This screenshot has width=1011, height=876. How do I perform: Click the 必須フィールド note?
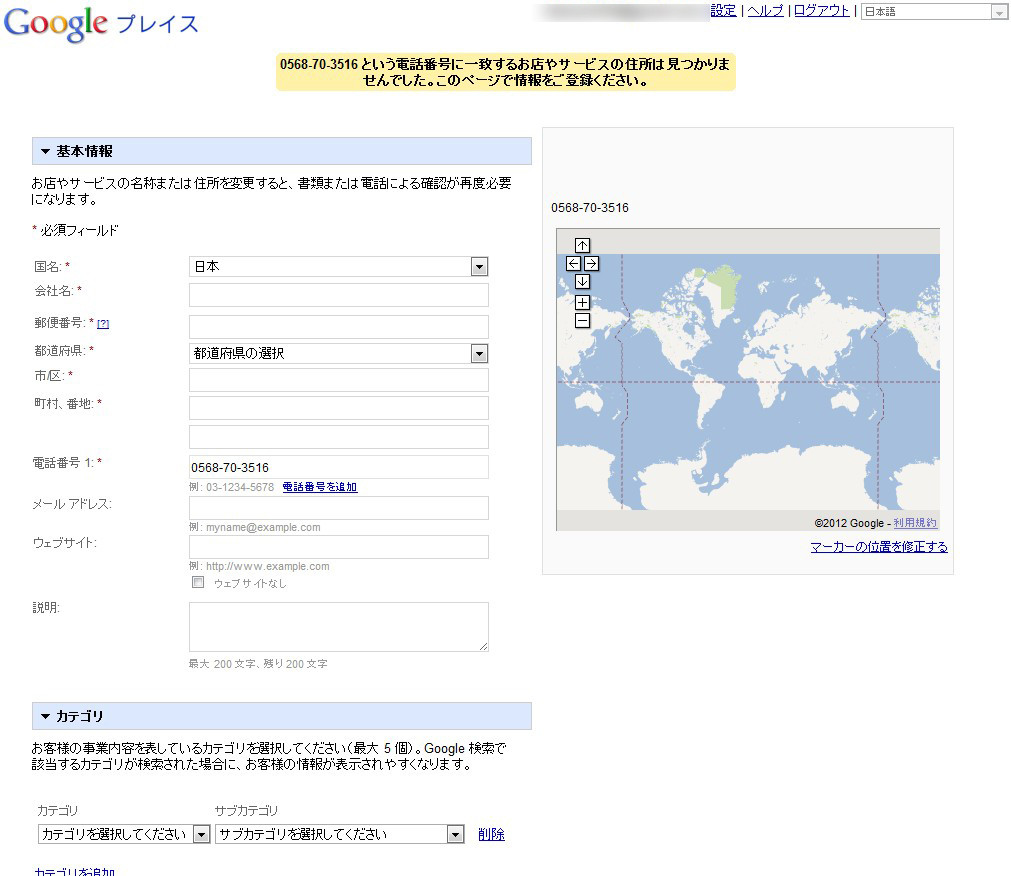[x=75, y=230]
